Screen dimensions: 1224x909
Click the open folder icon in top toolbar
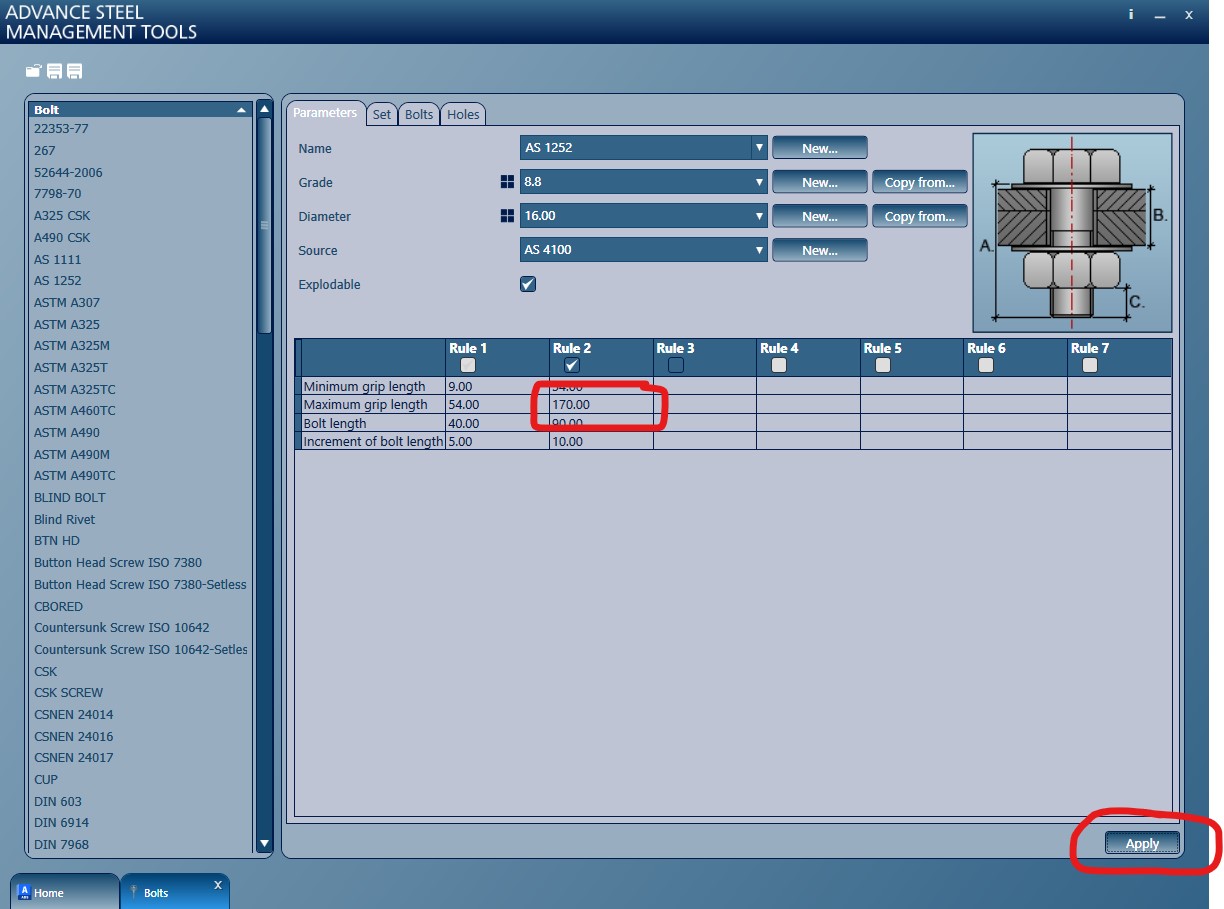coord(33,71)
